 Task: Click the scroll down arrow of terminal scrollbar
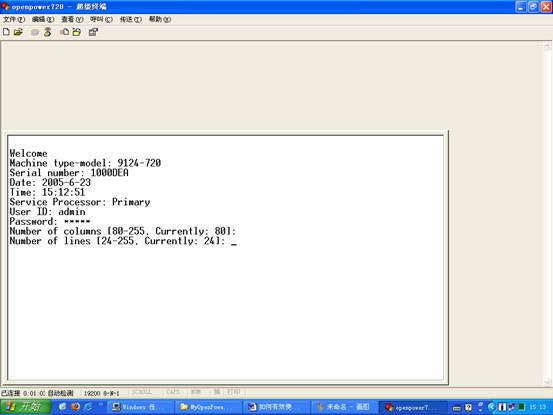click(547, 382)
